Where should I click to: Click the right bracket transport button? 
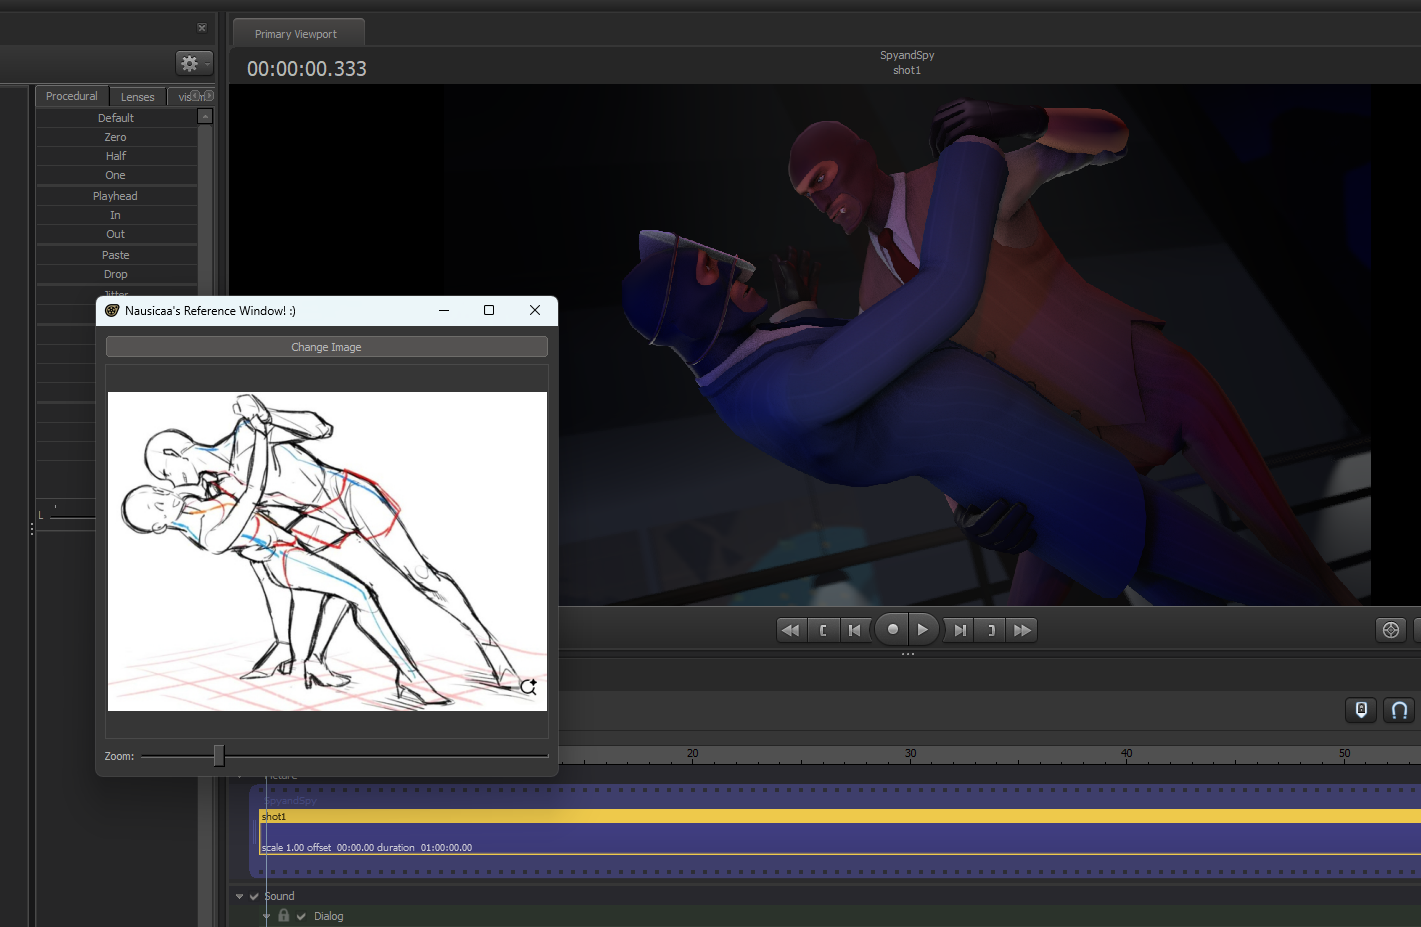coord(991,630)
